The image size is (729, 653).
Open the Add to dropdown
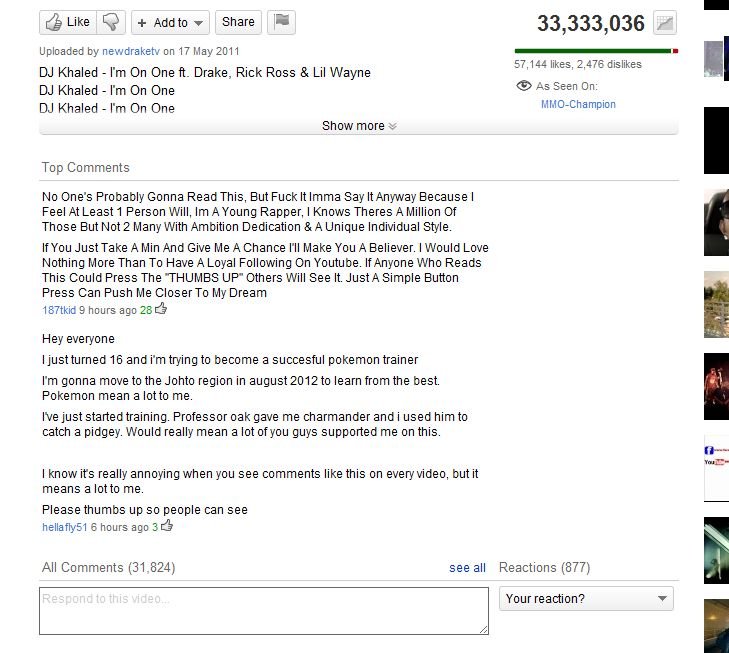(170, 22)
